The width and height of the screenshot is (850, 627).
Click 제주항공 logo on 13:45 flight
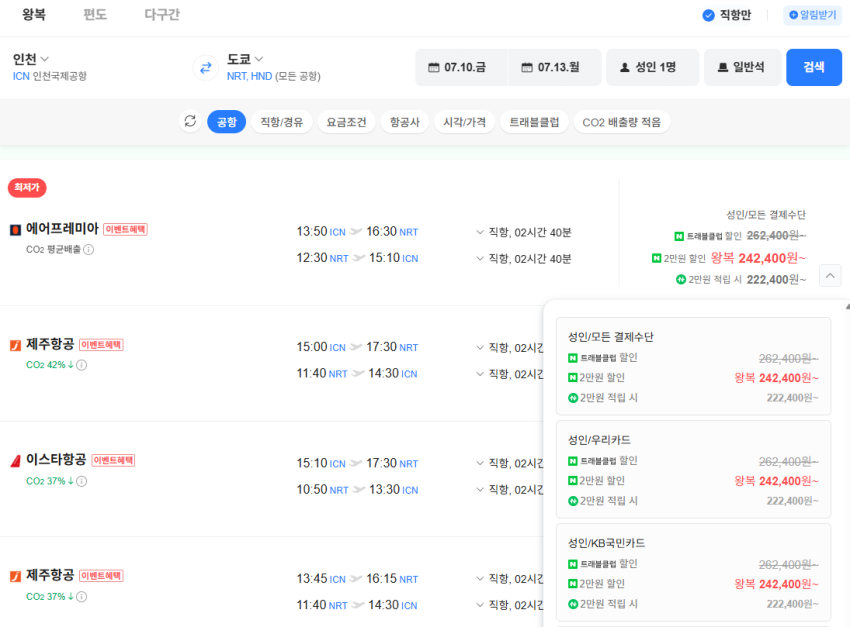[x=16, y=576]
